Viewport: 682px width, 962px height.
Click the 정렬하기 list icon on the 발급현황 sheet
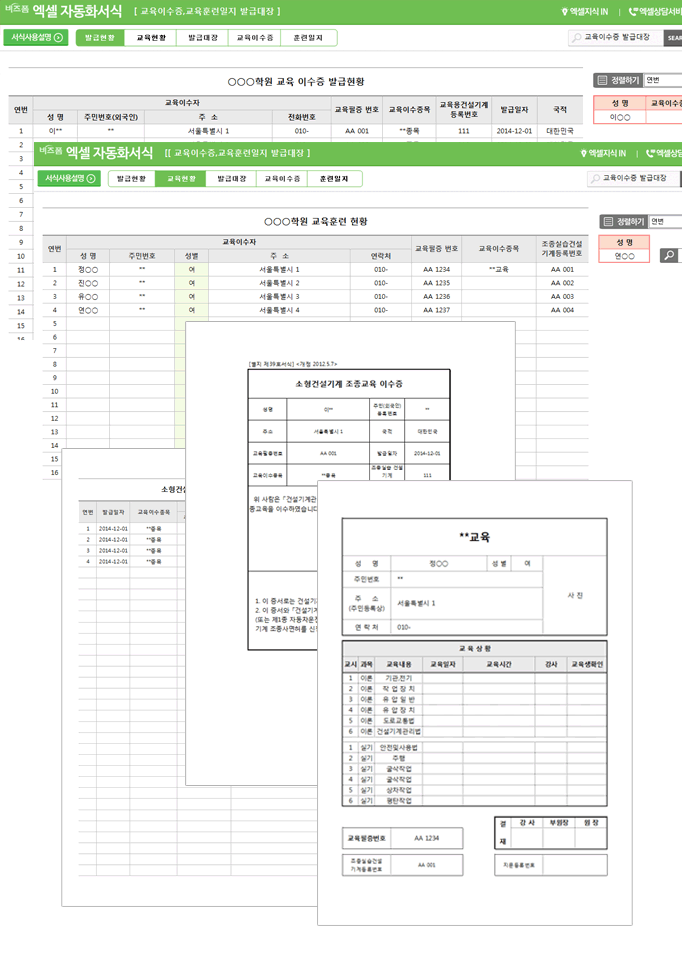pos(602,80)
